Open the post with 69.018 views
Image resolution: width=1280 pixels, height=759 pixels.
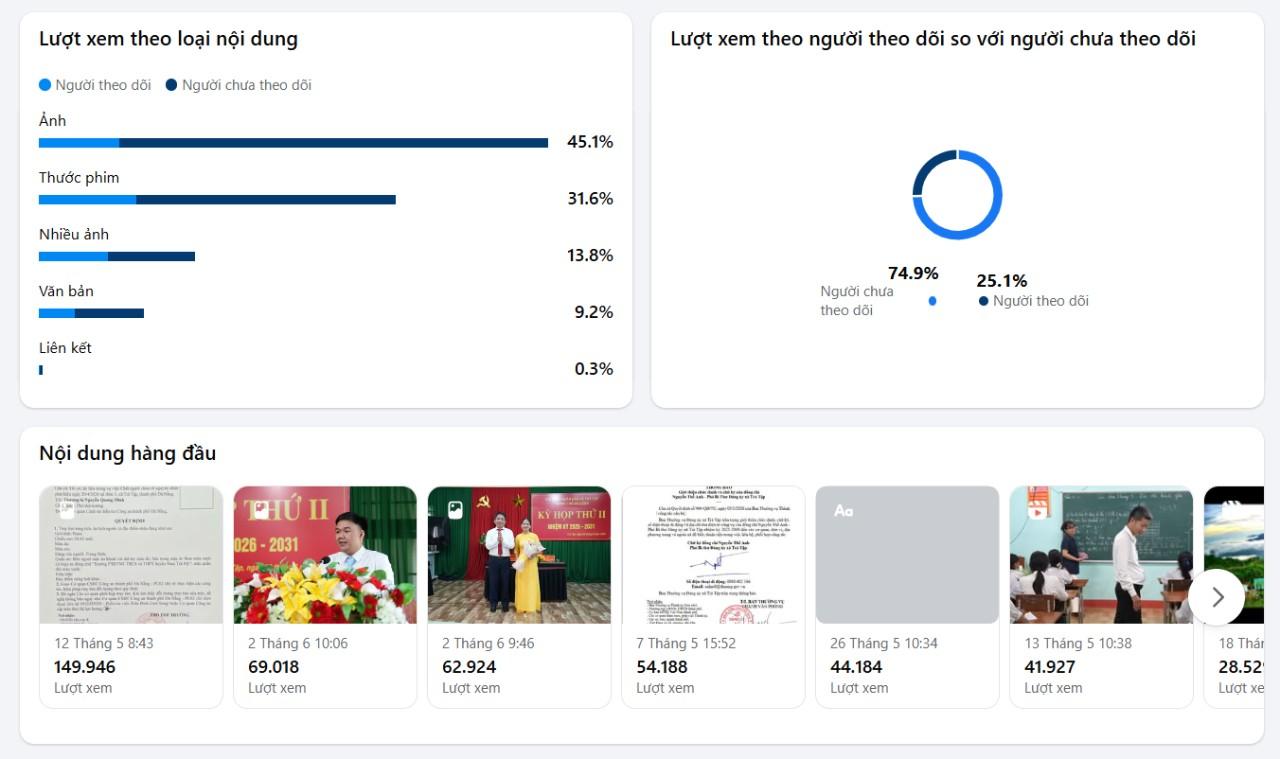point(325,597)
